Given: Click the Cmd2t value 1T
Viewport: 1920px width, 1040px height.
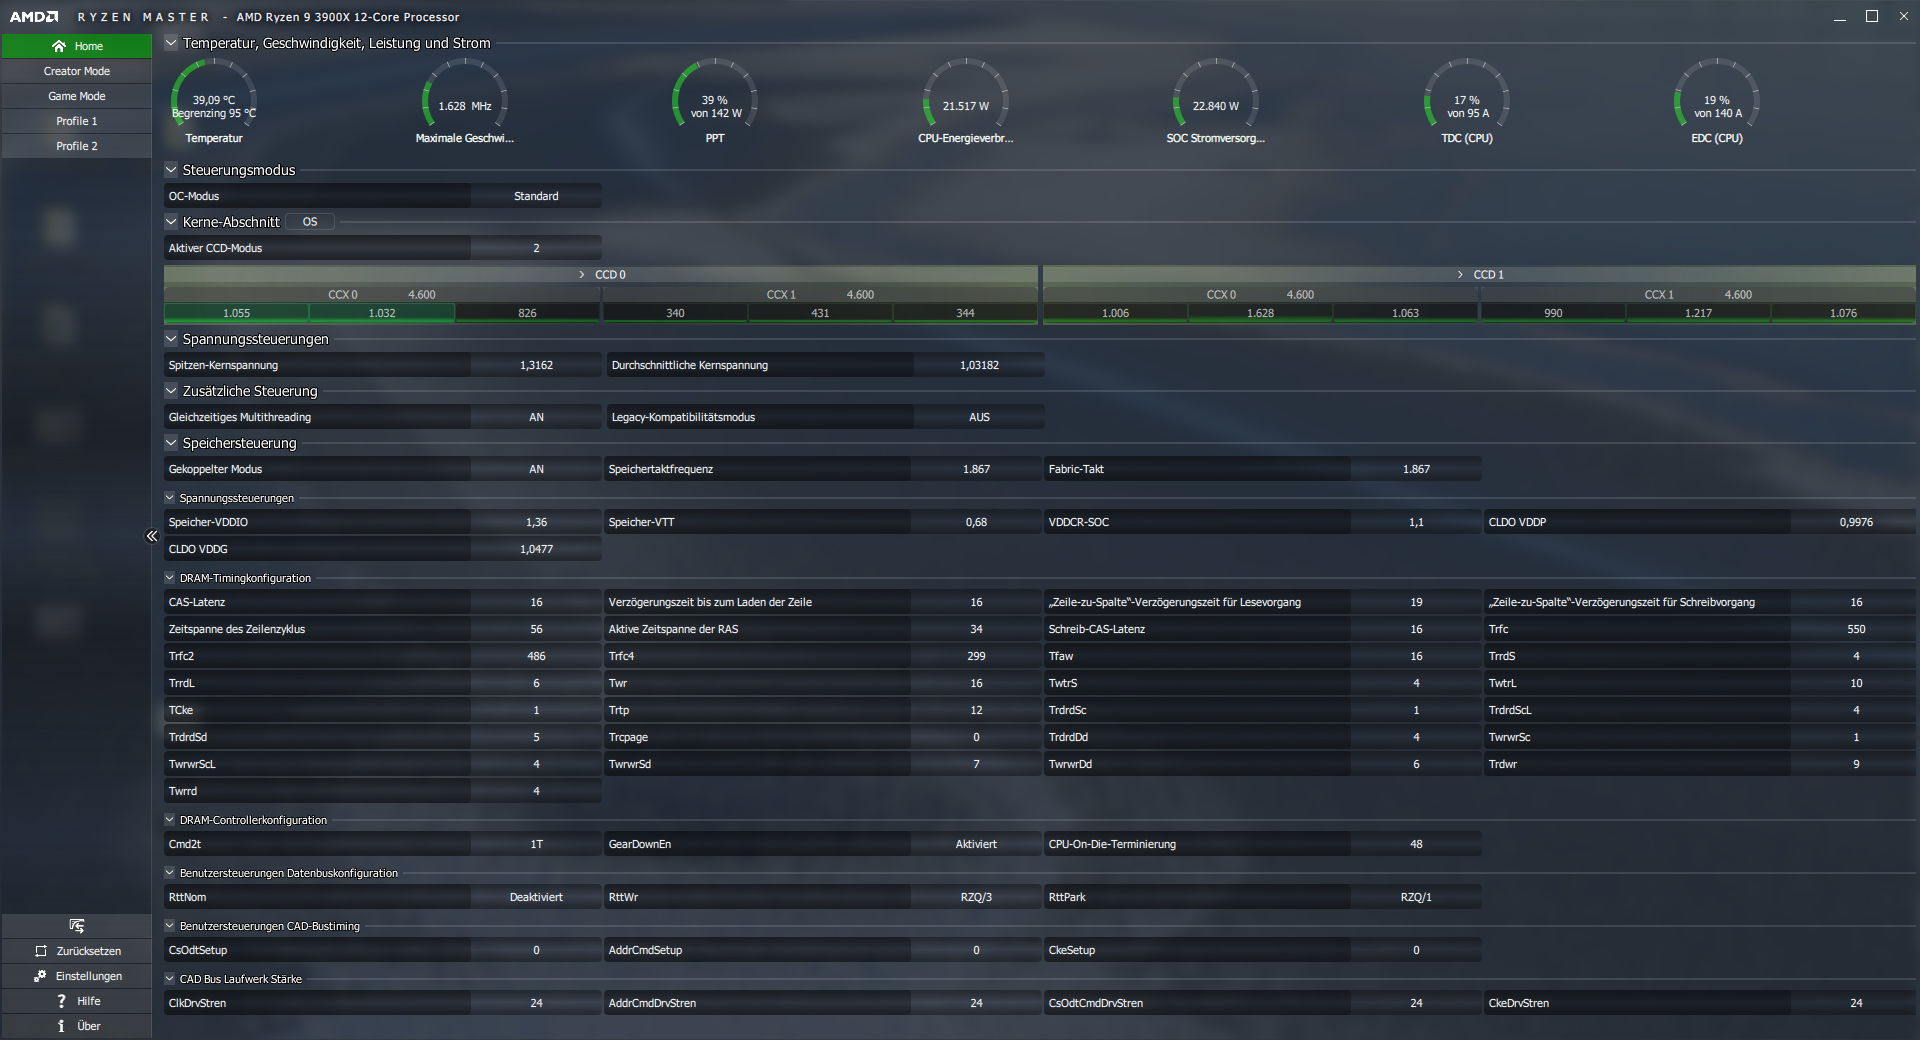Looking at the screenshot, I should [536, 844].
